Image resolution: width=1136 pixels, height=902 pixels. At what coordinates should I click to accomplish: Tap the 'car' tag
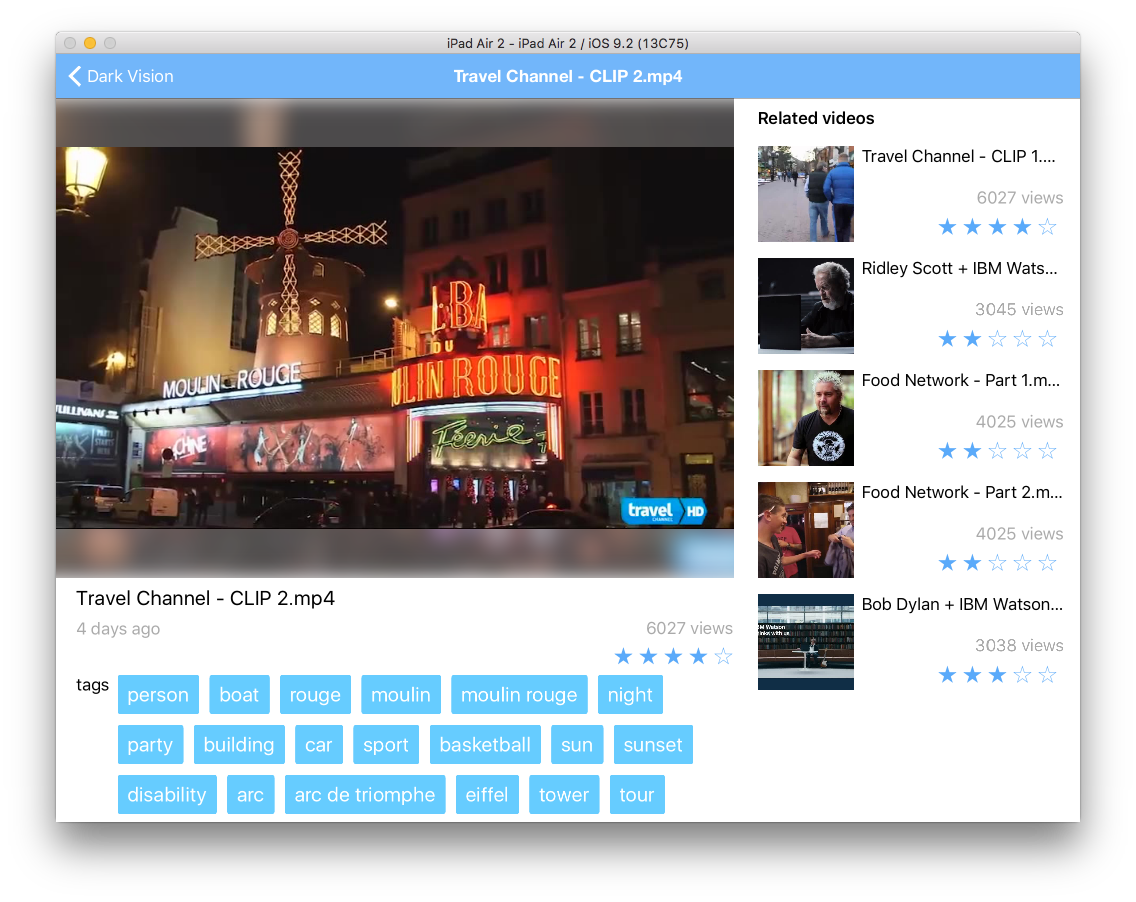(x=319, y=745)
